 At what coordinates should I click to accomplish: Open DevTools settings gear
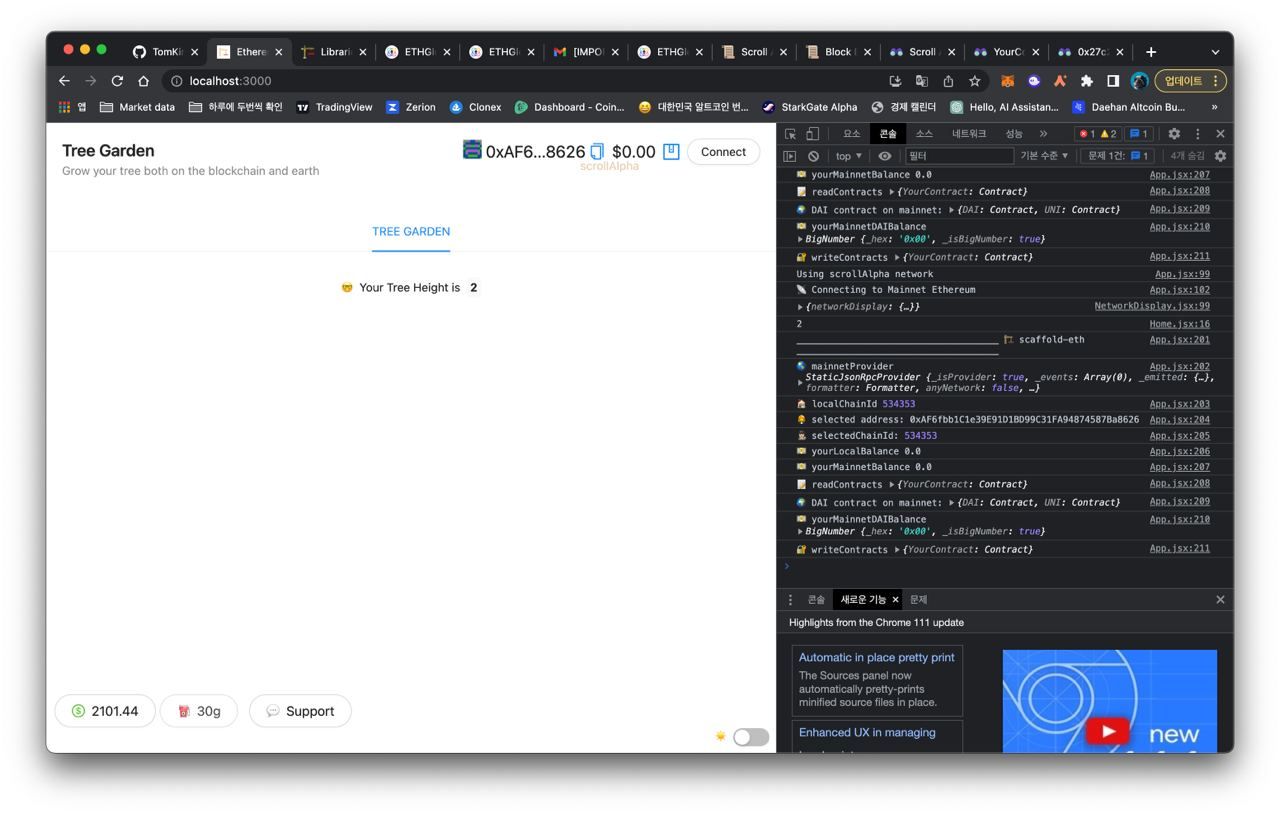[x=1174, y=133]
